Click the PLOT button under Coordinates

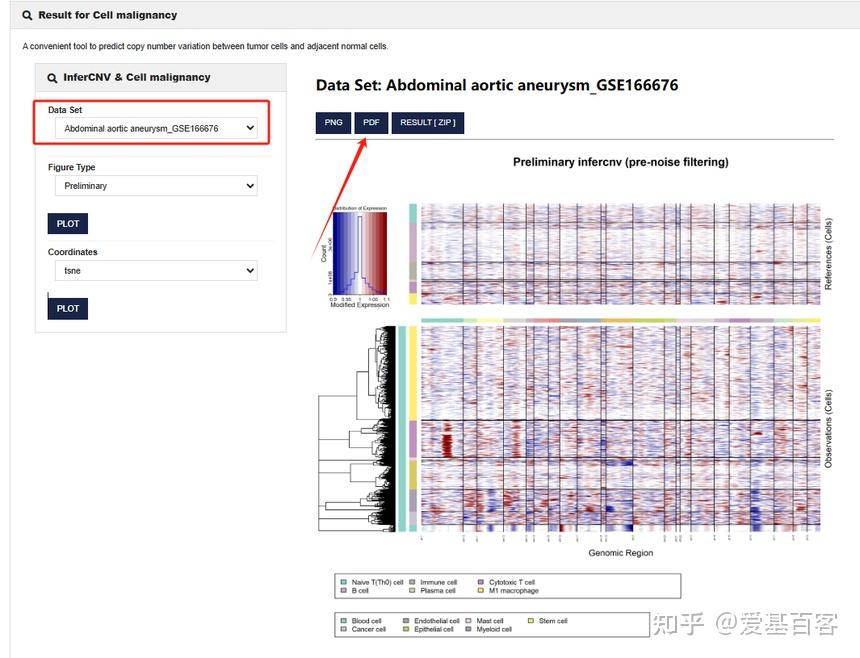(x=67, y=308)
